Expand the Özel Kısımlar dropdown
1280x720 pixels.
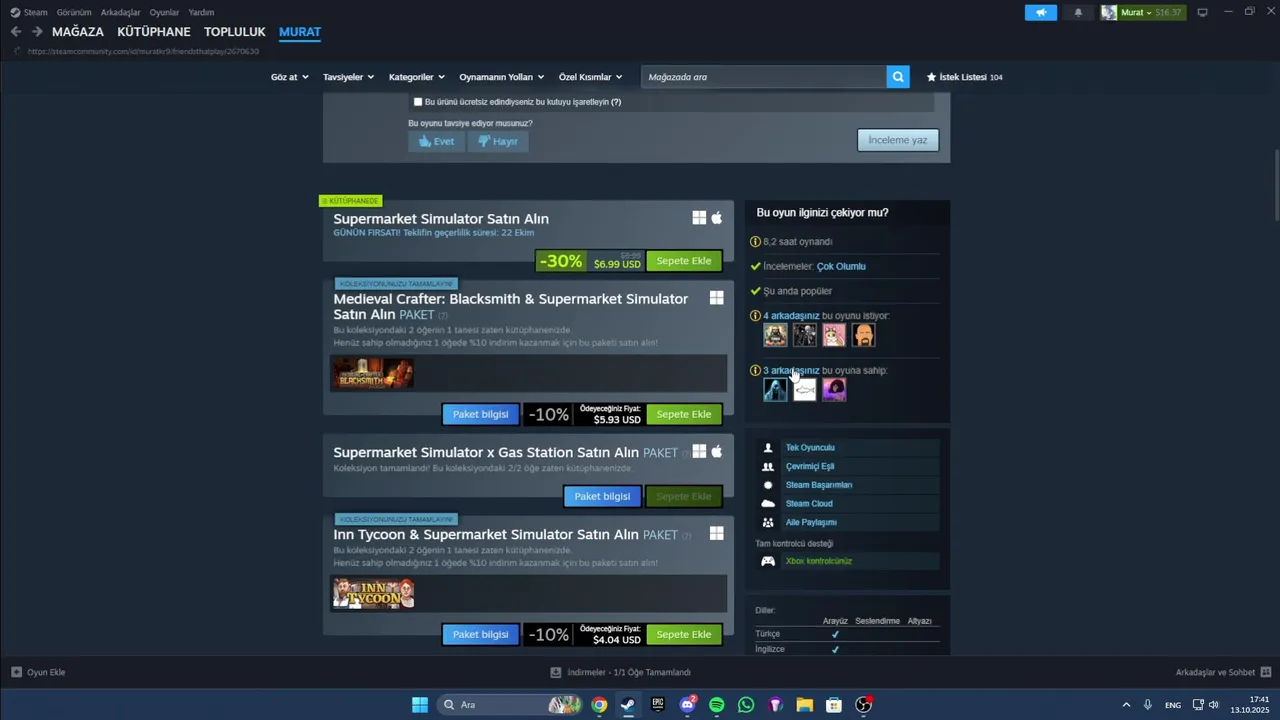[590, 77]
